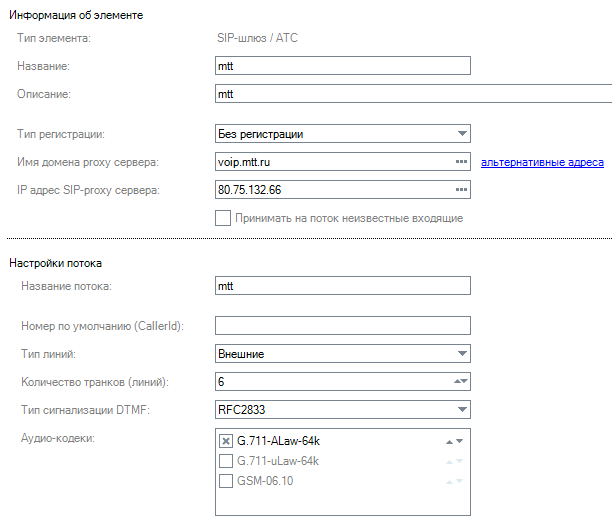Click reorder arrows for G.711-uLaw-64k codec
Image resolution: width=612 pixels, height=526 pixels.
click(x=454, y=461)
